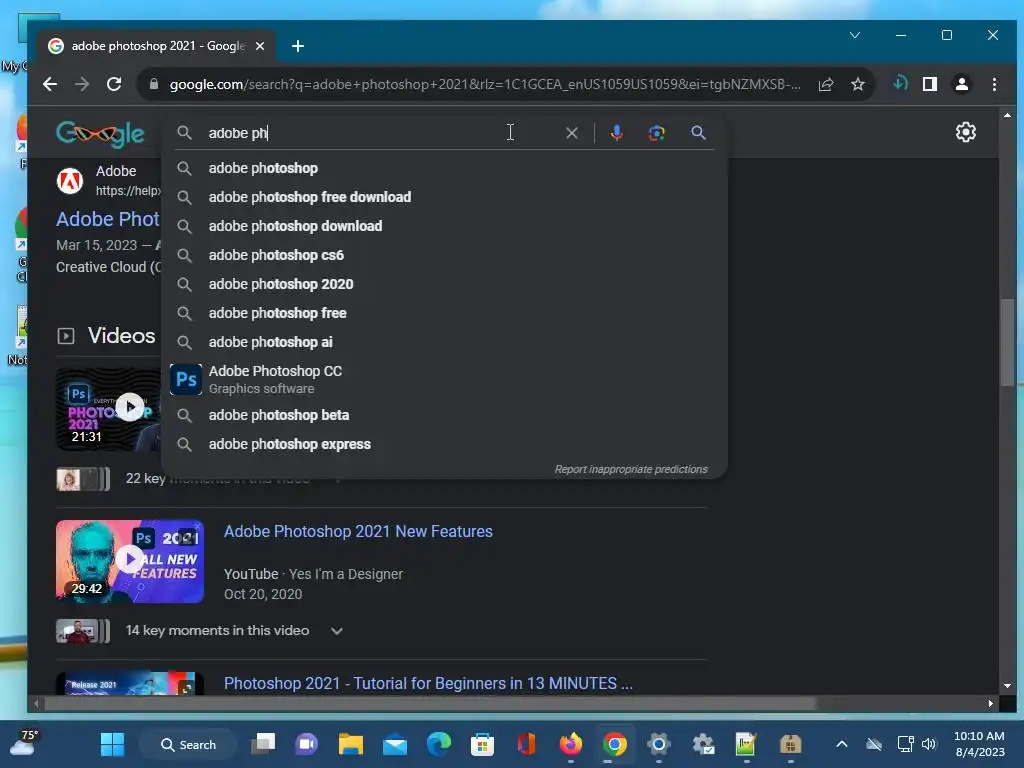Image resolution: width=1024 pixels, height=768 pixels.
Task: Open taskbar Search box
Action: coord(188,744)
